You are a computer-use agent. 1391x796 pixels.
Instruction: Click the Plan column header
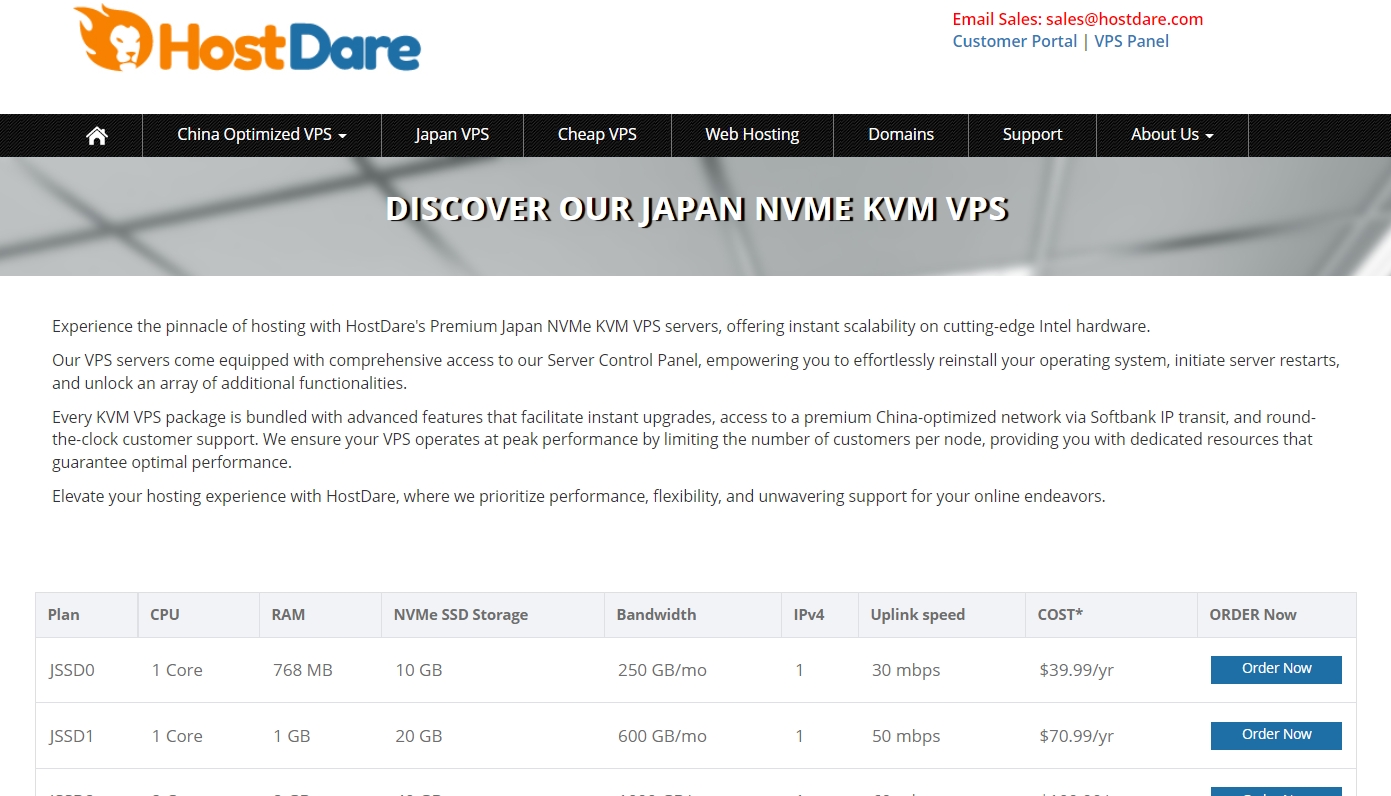[x=63, y=614]
